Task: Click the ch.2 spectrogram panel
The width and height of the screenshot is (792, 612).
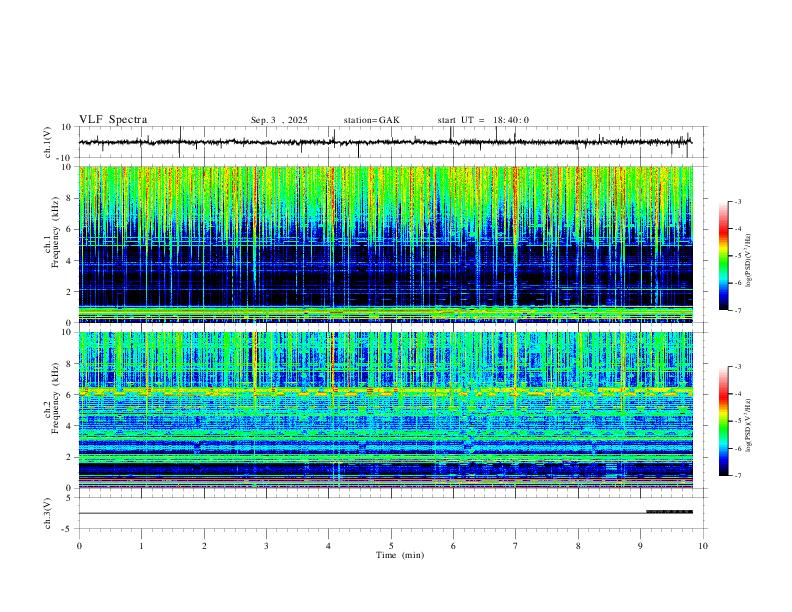Action: tap(386, 410)
